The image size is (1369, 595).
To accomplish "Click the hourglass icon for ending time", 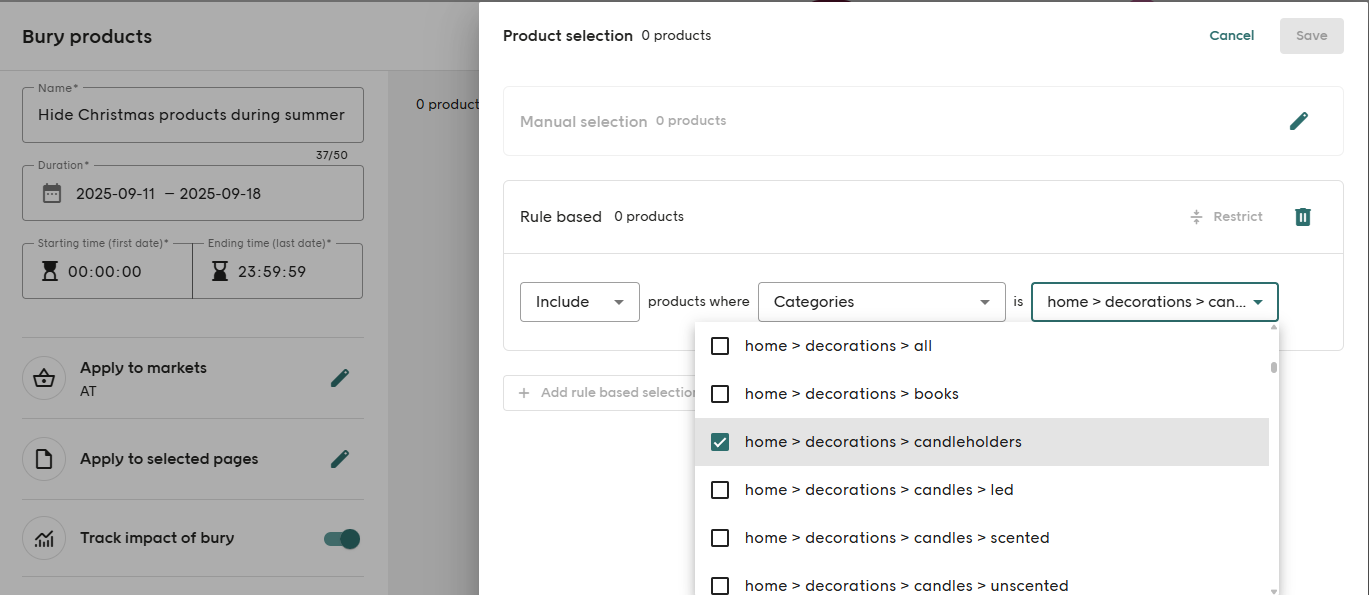I will click(220, 271).
